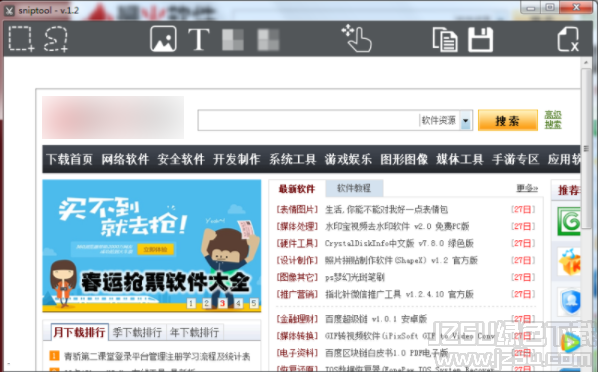Click the scrollbar up arrow
The image size is (598, 372).
[x=586, y=62]
